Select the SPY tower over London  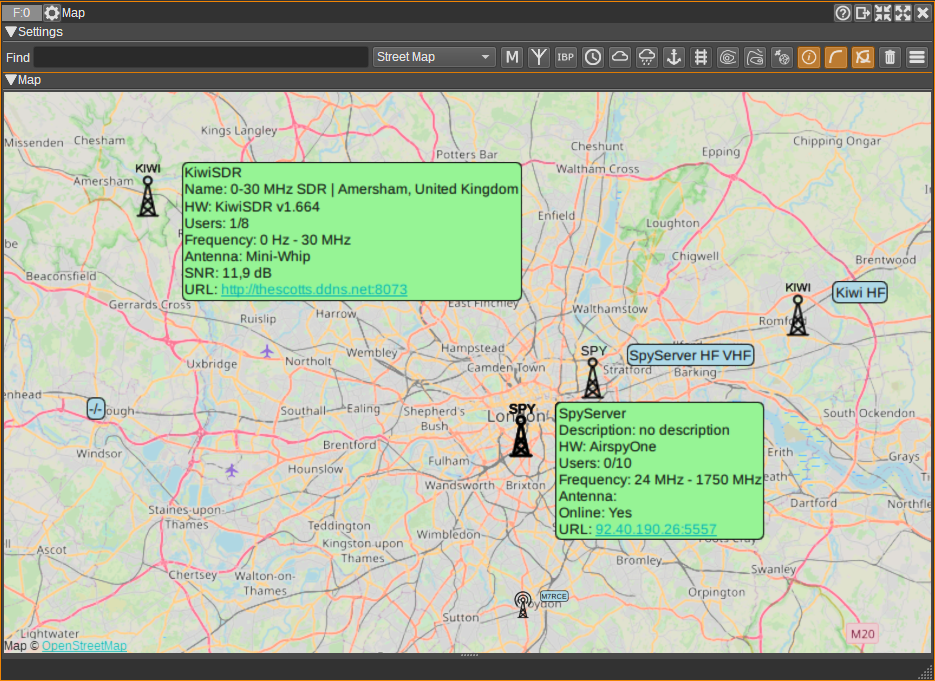[x=521, y=436]
